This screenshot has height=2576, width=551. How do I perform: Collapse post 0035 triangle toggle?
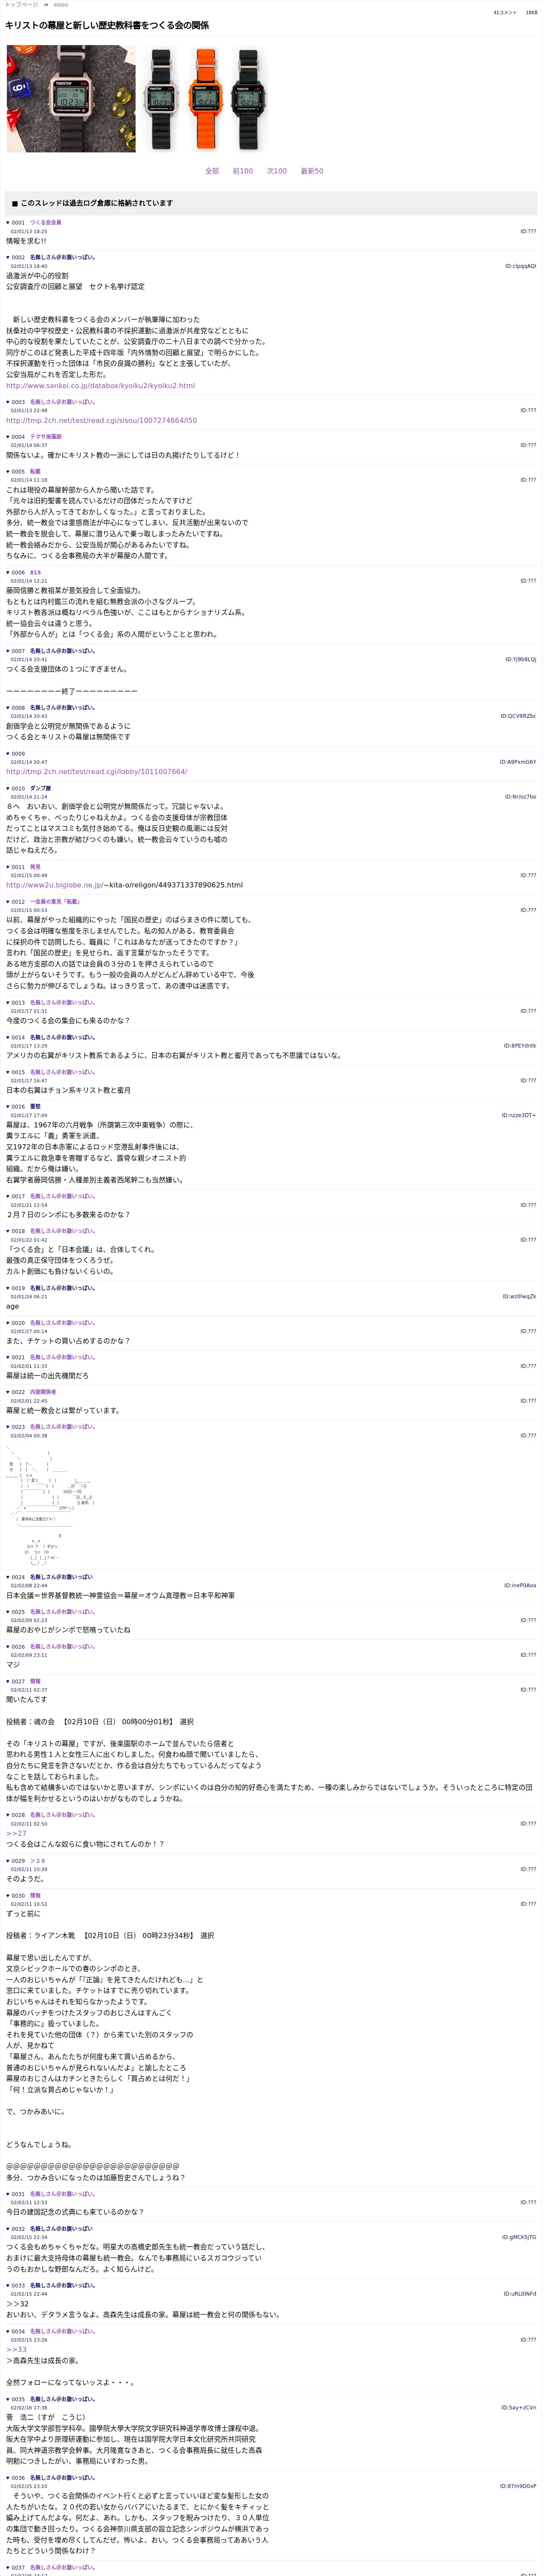(x=8, y=2399)
